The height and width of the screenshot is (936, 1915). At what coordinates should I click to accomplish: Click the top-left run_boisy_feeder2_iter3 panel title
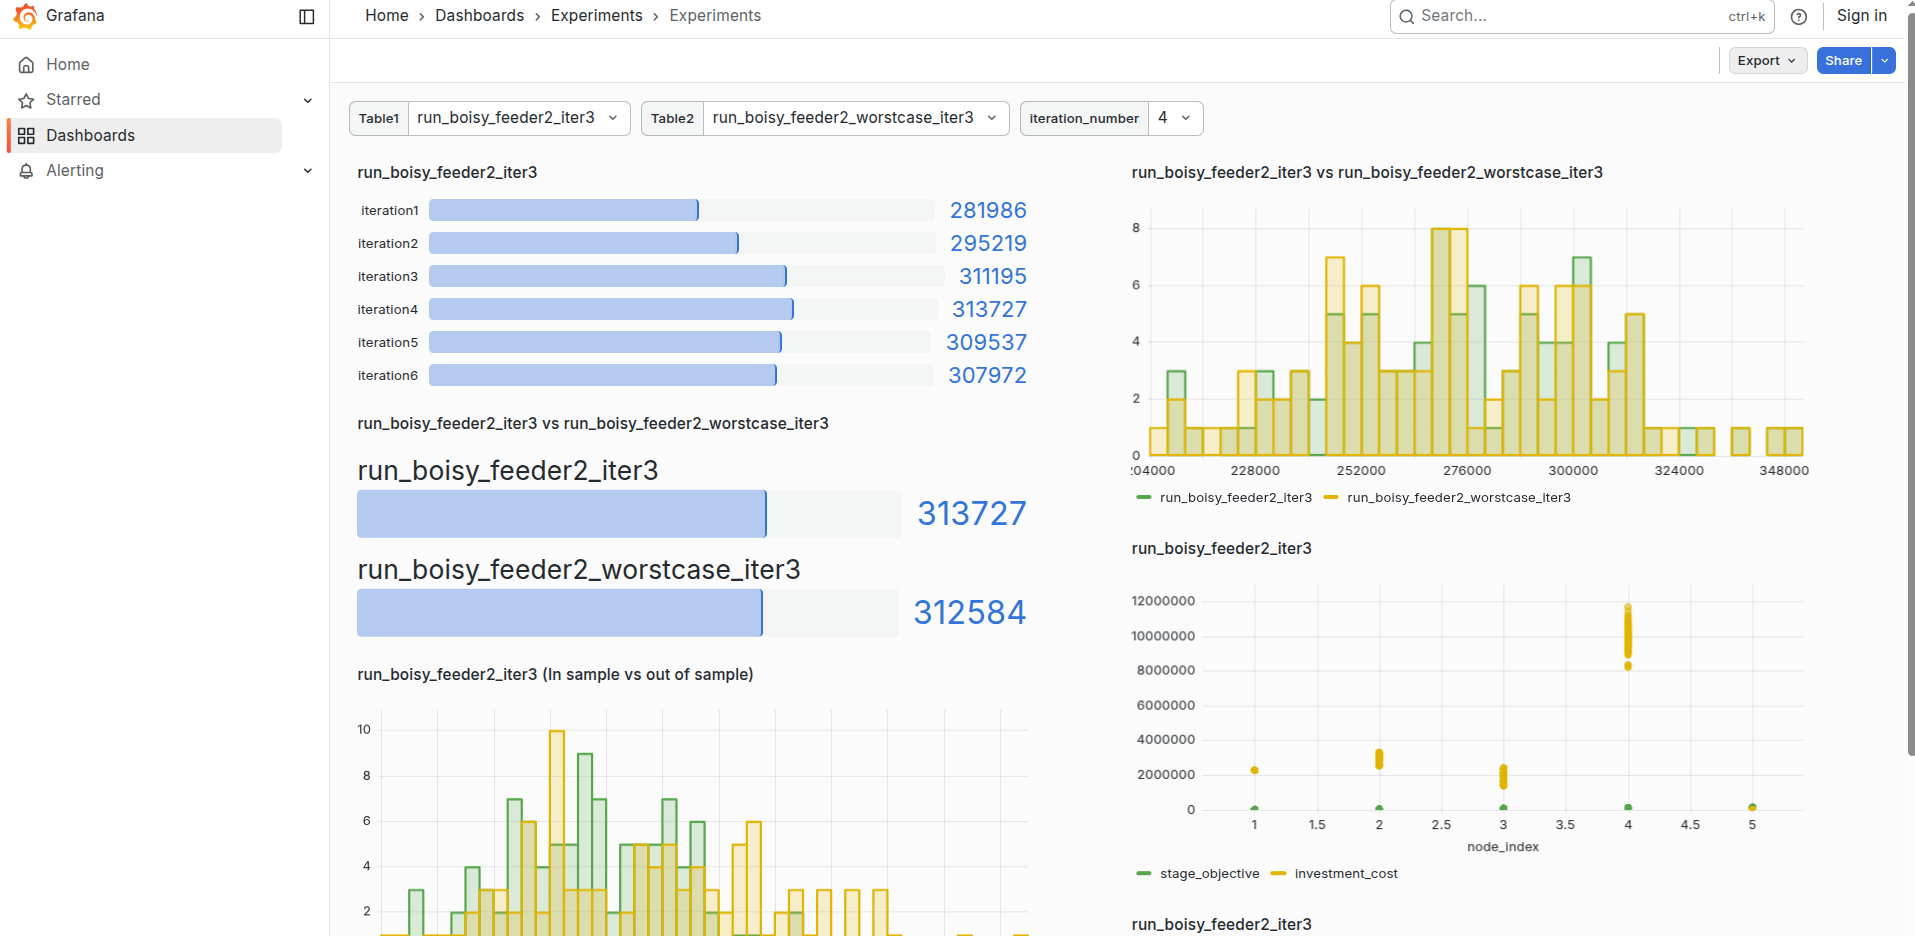447,173
